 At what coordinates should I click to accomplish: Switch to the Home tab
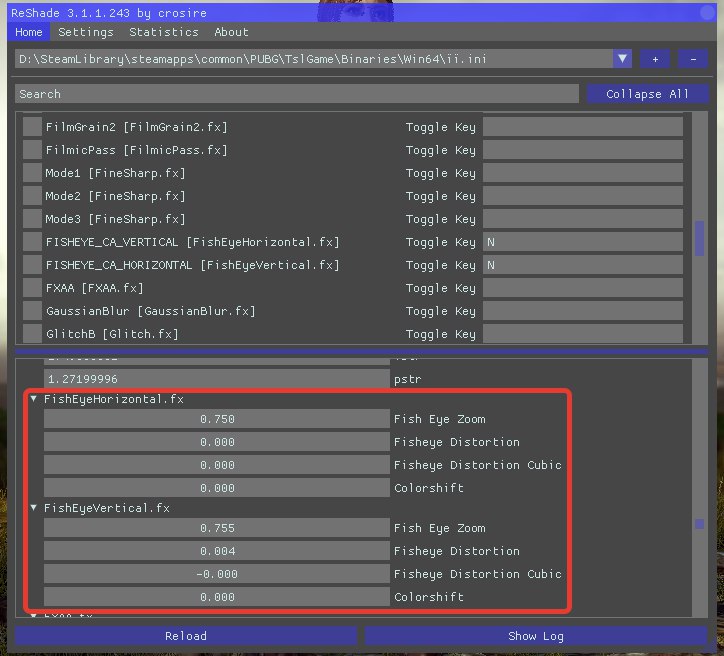(x=29, y=32)
